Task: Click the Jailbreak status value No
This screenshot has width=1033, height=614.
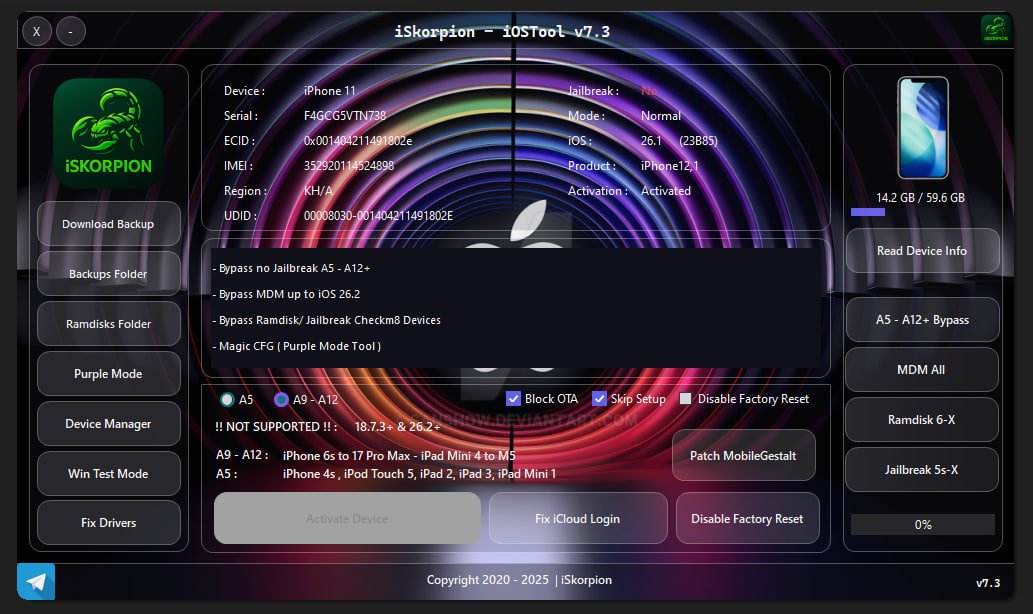Action: click(649, 91)
